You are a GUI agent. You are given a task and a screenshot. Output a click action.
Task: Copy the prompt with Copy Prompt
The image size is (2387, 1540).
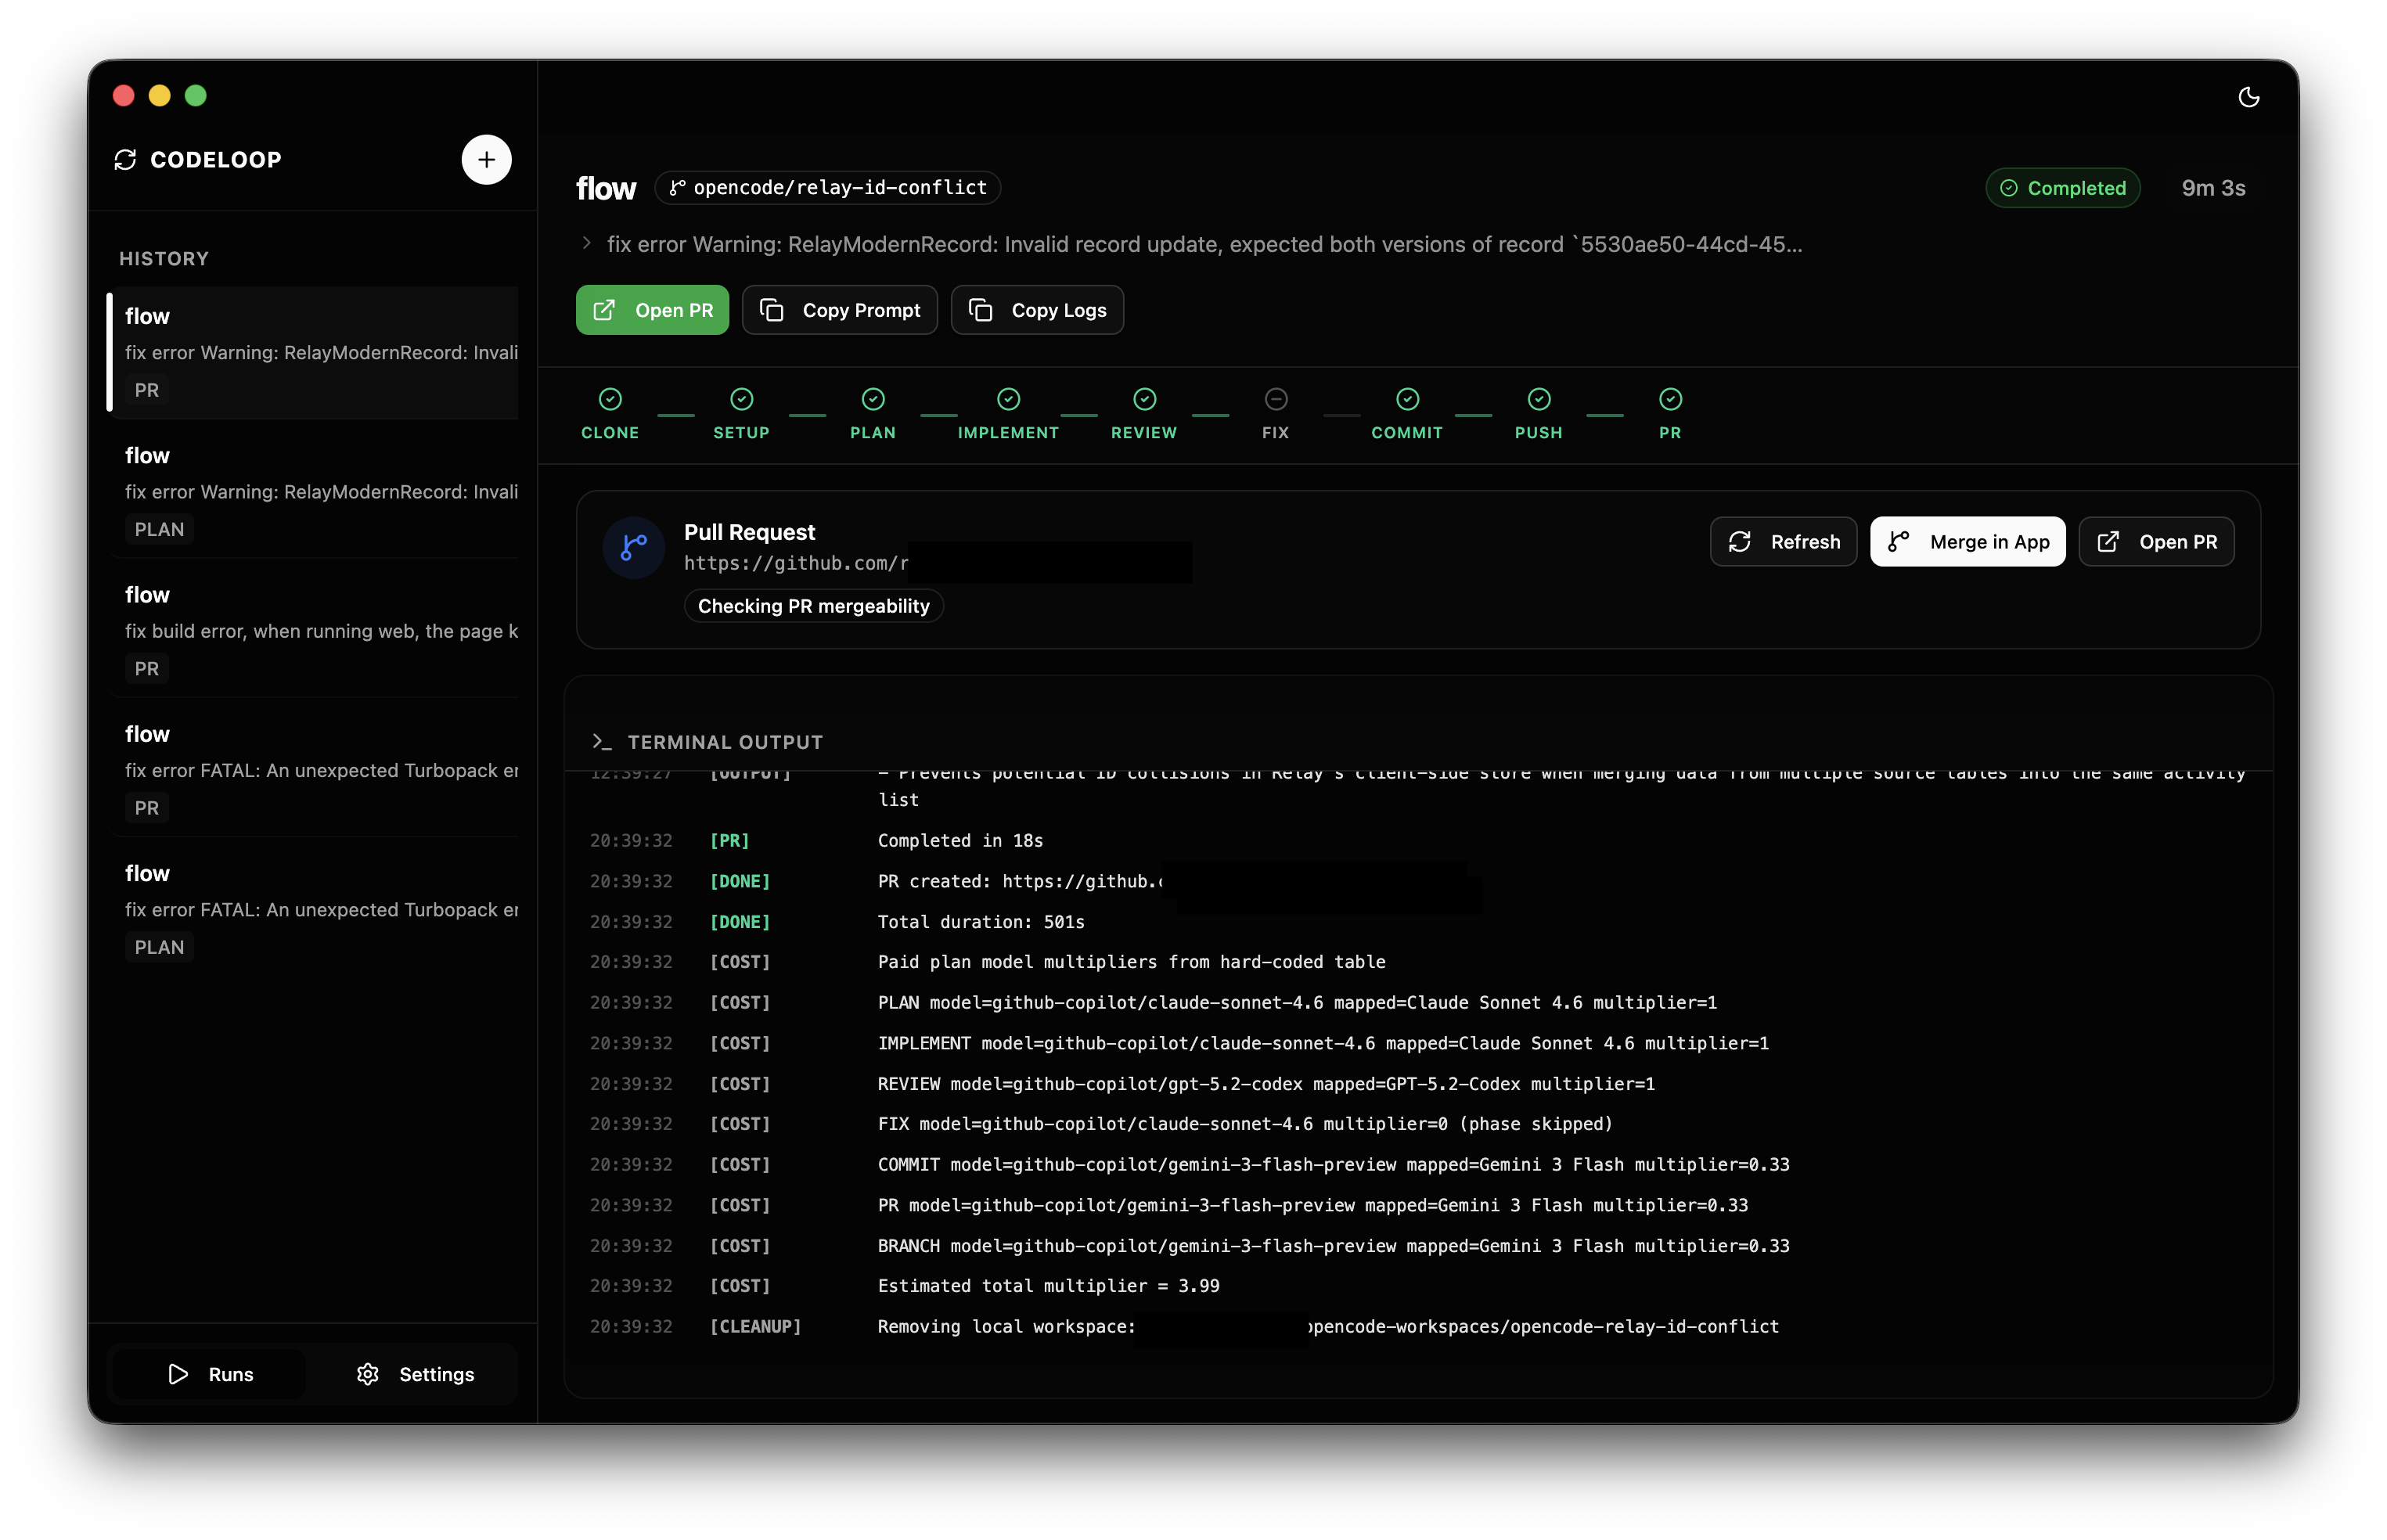pyautogui.click(x=840, y=310)
